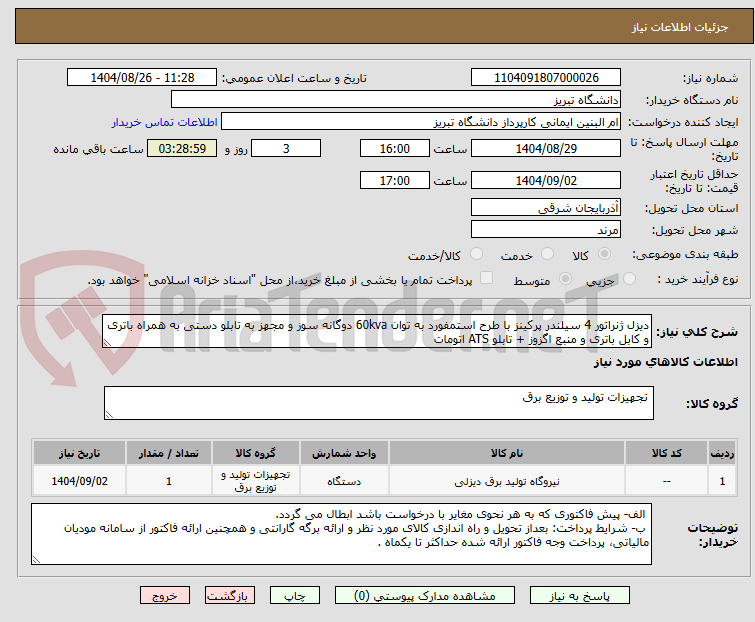Click the اطلاعات کالاهای مورد نیاز heading

point(665,362)
